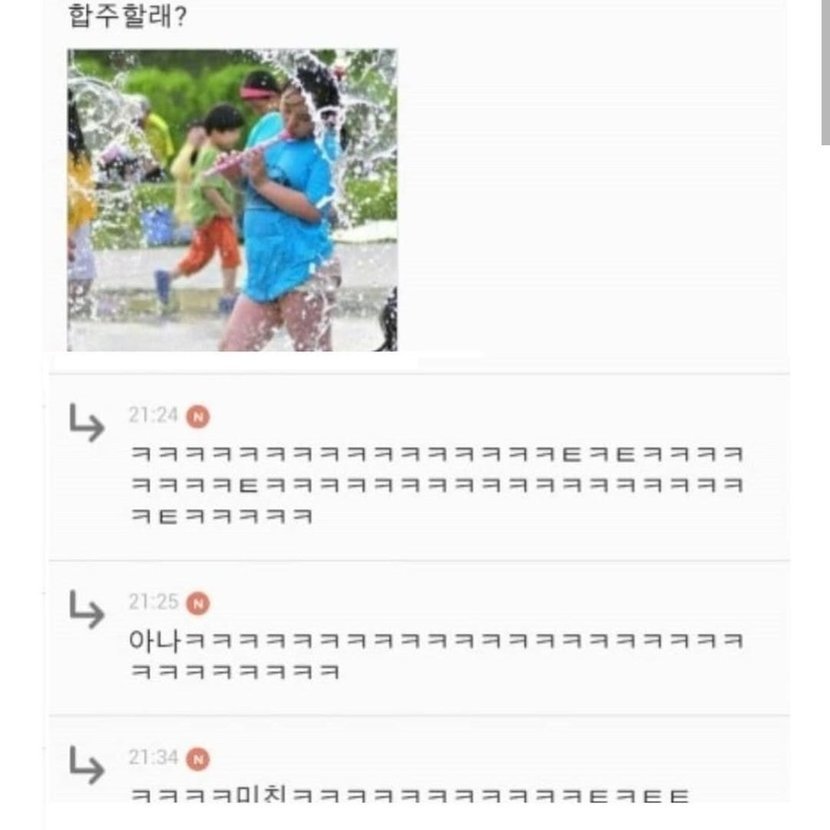Select the 21:24 timestamp

153,415
